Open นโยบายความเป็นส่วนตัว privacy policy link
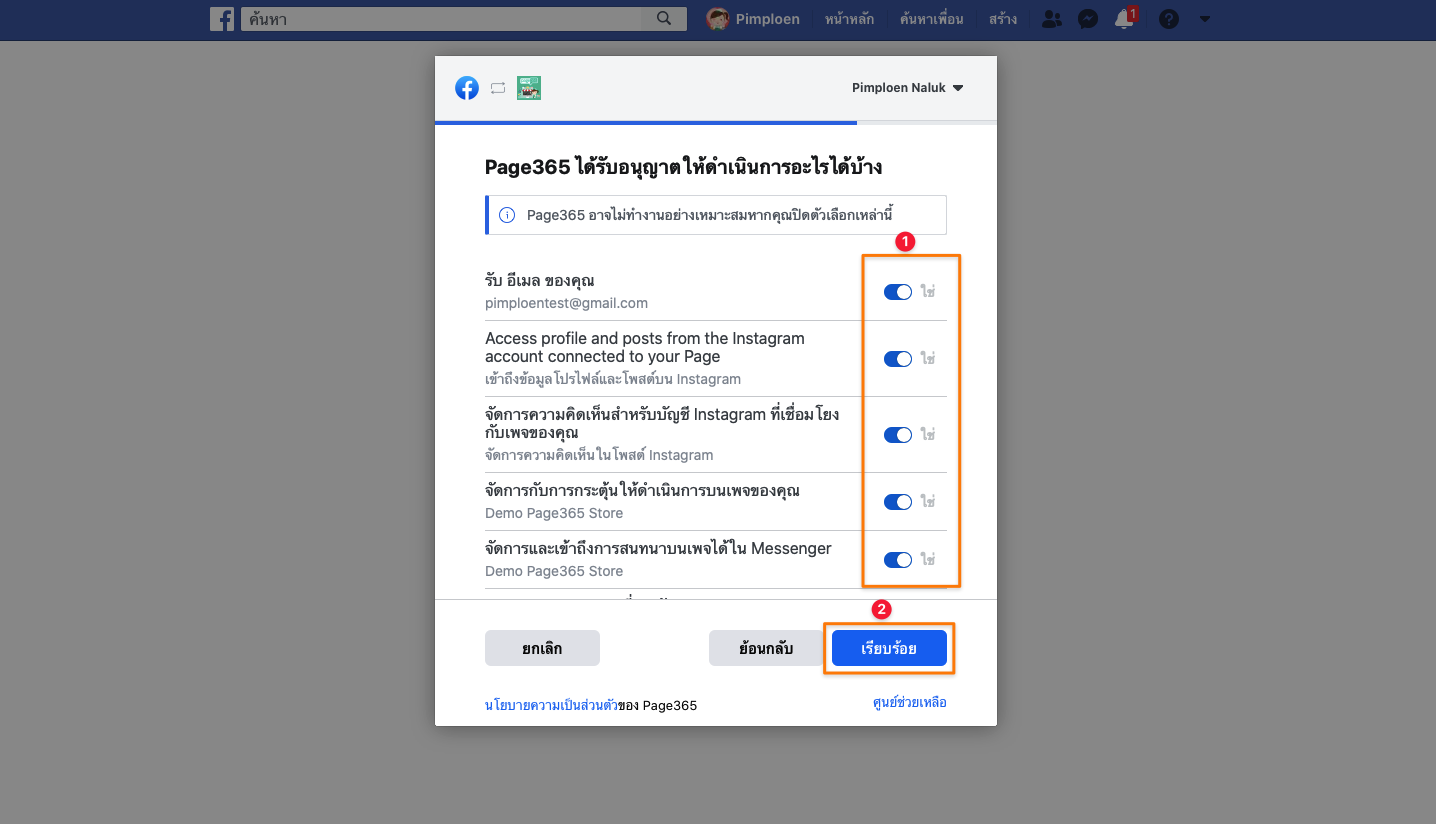The width and height of the screenshot is (1436, 824). coord(551,705)
